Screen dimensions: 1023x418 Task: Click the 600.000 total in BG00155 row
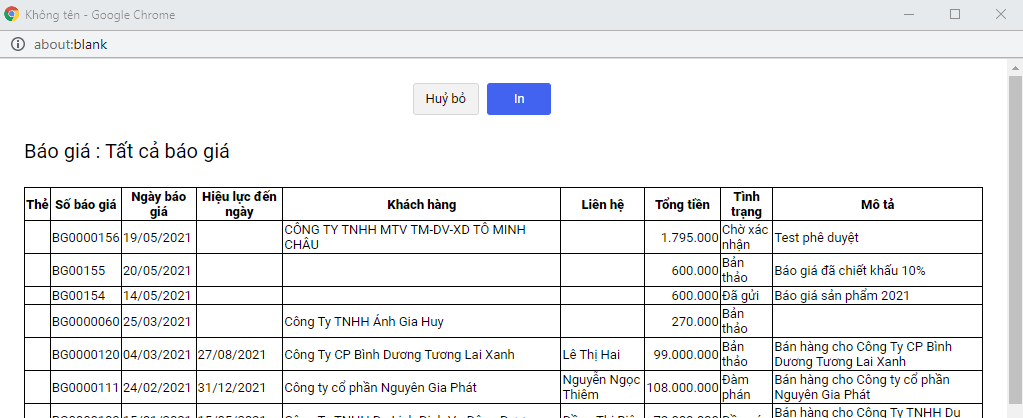[695, 271]
